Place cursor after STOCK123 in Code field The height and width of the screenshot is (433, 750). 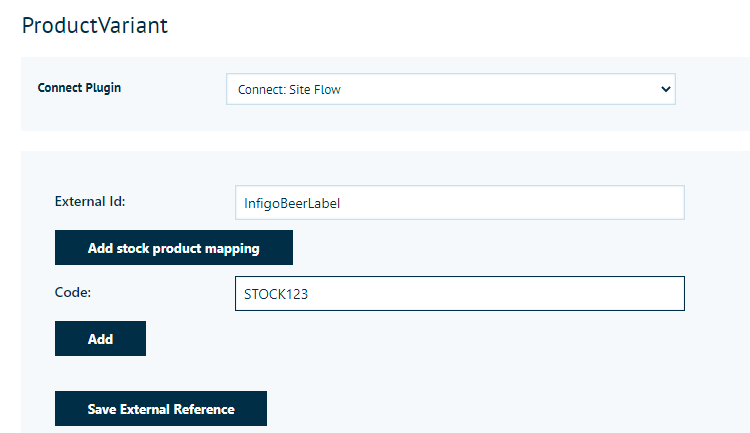[x=310, y=294]
